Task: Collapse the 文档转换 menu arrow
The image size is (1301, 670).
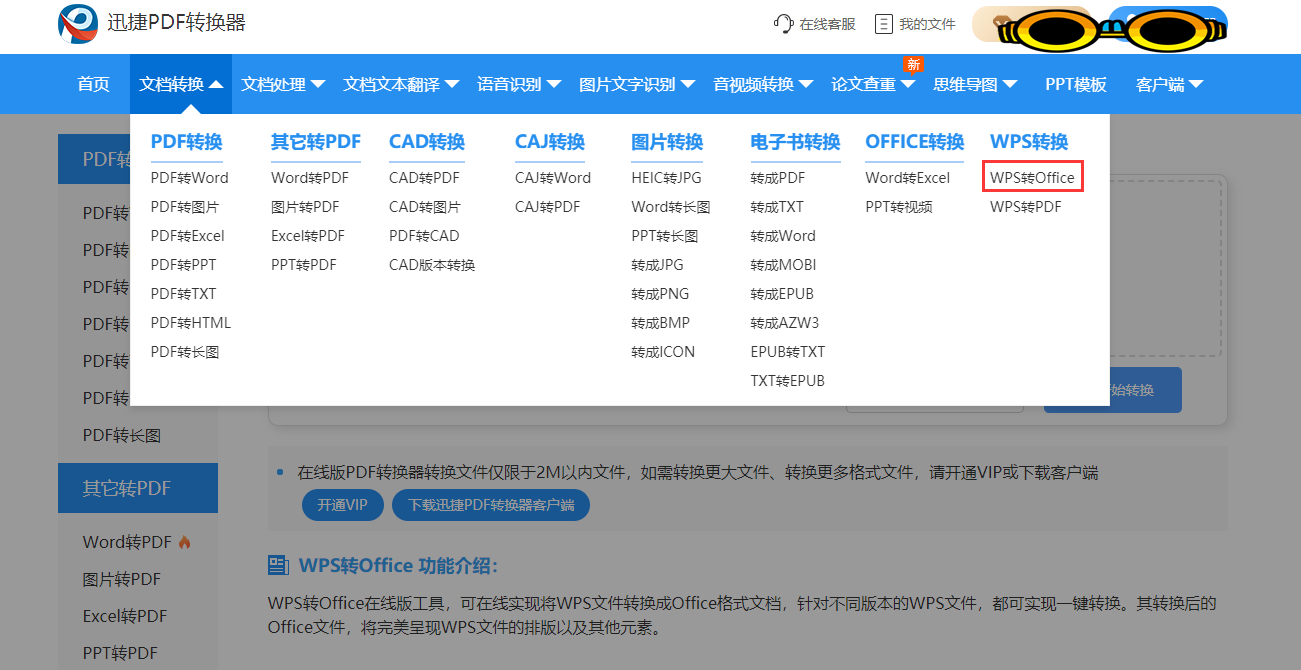Action: pos(216,85)
